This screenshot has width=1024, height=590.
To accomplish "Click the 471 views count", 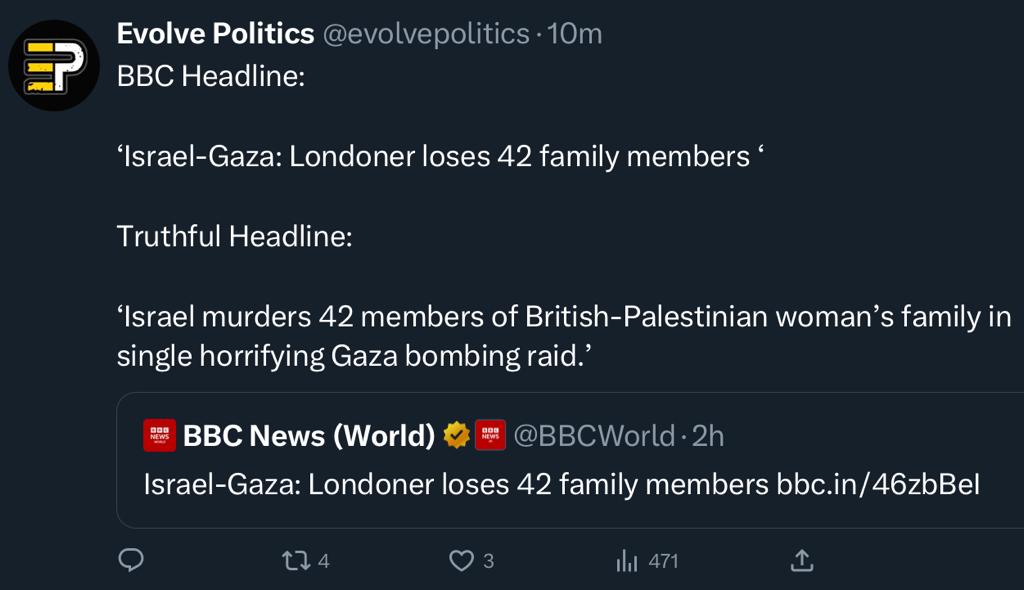I will (663, 562).
